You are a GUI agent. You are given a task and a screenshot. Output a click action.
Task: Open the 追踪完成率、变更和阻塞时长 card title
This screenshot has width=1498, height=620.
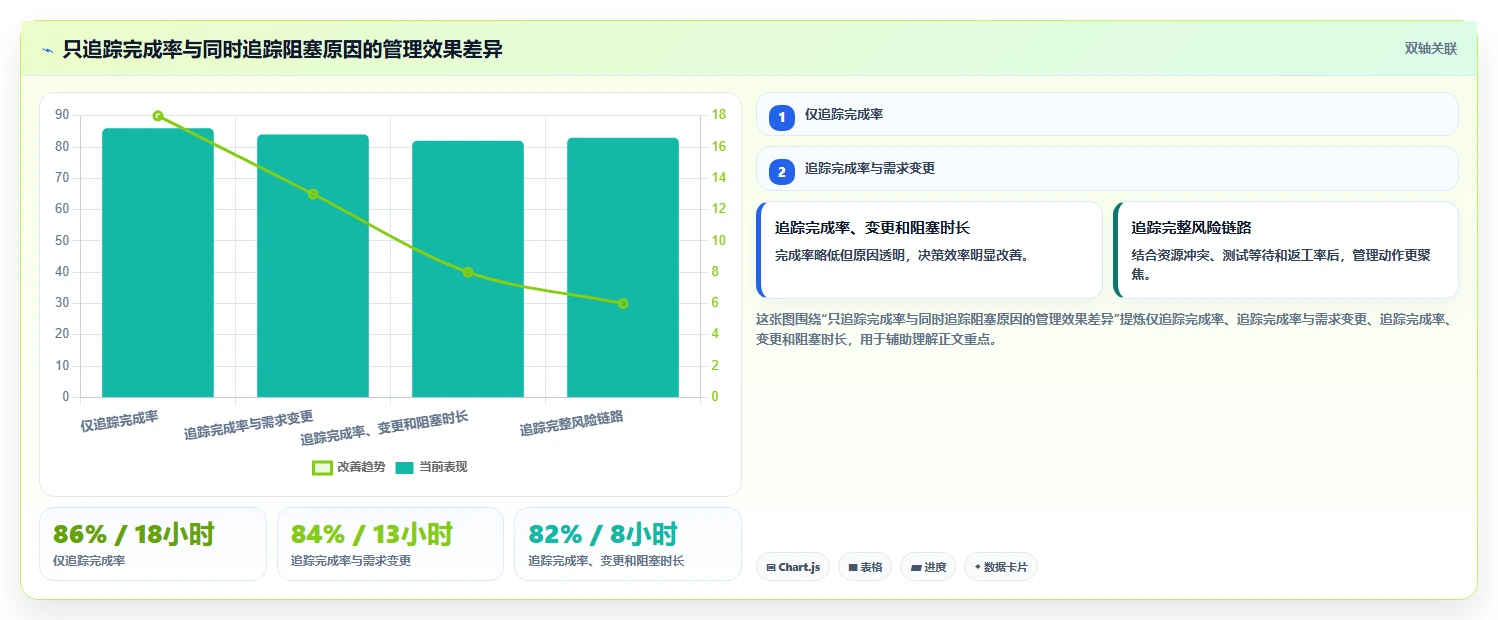(x=872, y=228)
